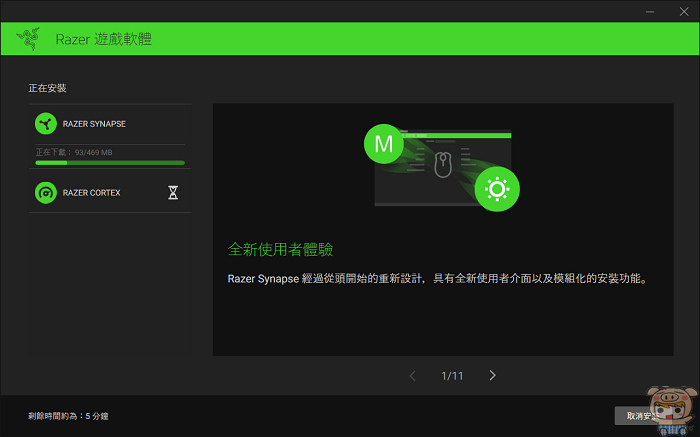700x437 pixels.
Task: Click the Razer Synapse green icon
Action: 46,124
